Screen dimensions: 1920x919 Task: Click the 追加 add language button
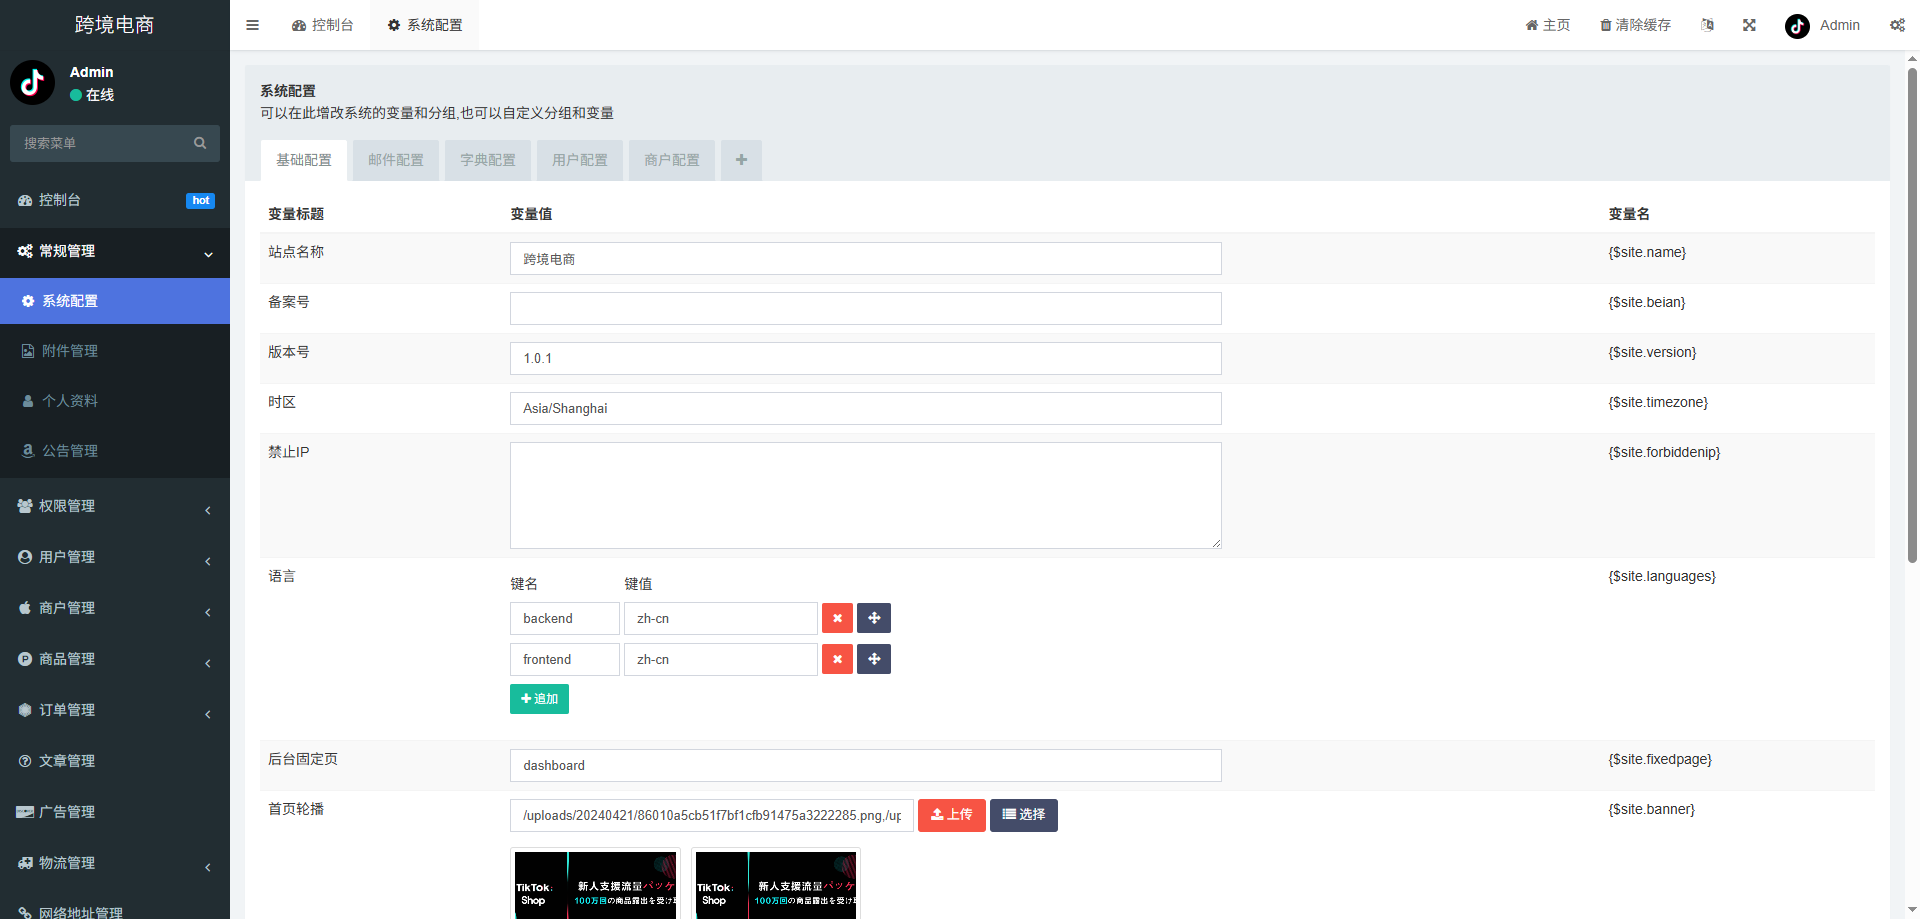539,698
